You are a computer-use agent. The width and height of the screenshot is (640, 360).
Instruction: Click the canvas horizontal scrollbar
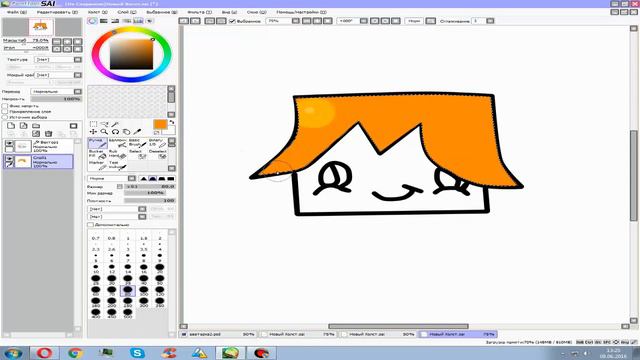click(398, 327)
